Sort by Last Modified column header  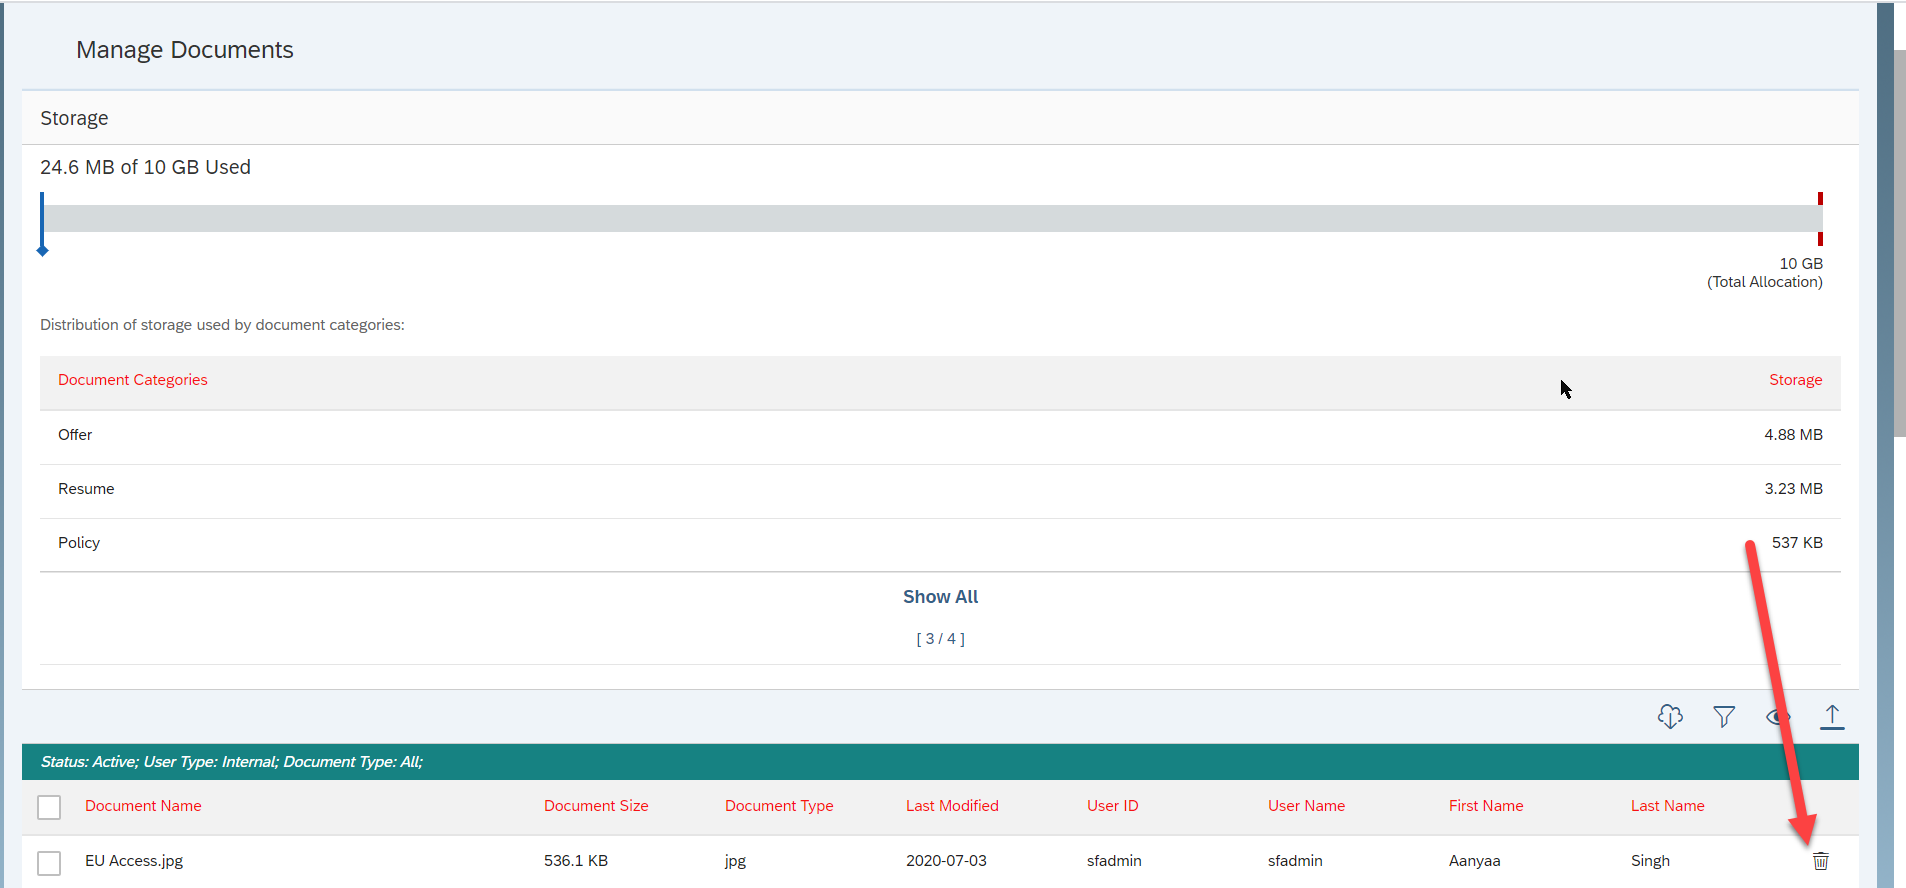952,806
